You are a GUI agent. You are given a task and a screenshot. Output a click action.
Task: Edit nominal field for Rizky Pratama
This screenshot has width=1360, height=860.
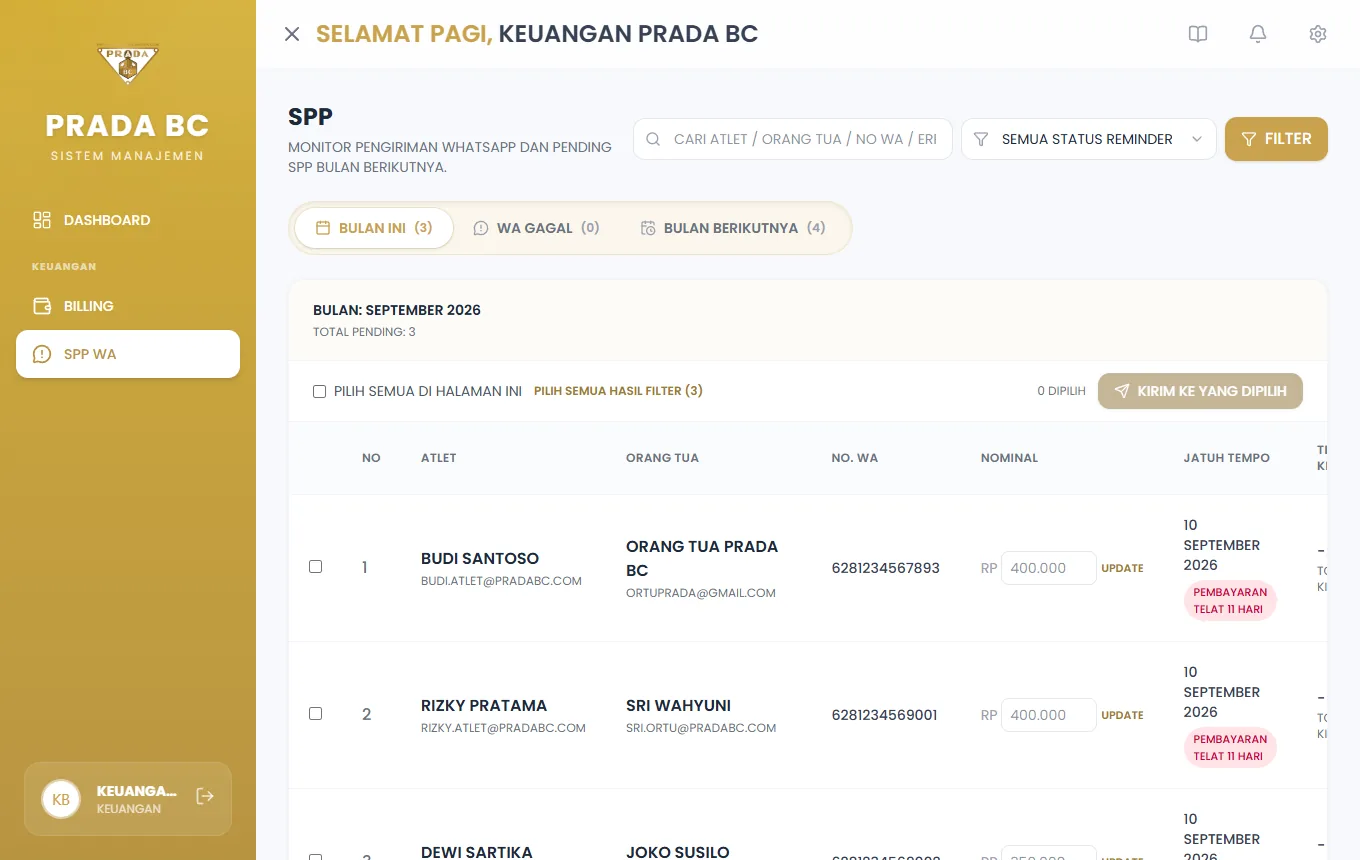[x=1048, y=715]
